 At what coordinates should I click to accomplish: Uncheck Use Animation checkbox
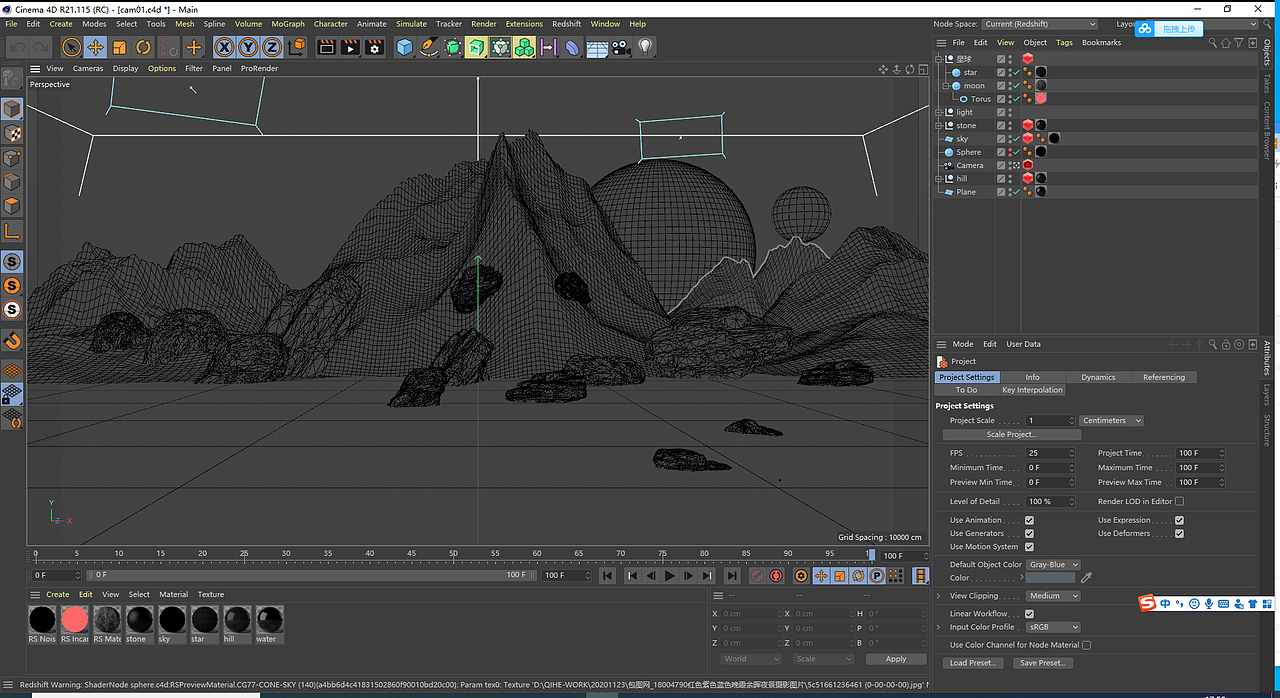tap(1029, 520)
